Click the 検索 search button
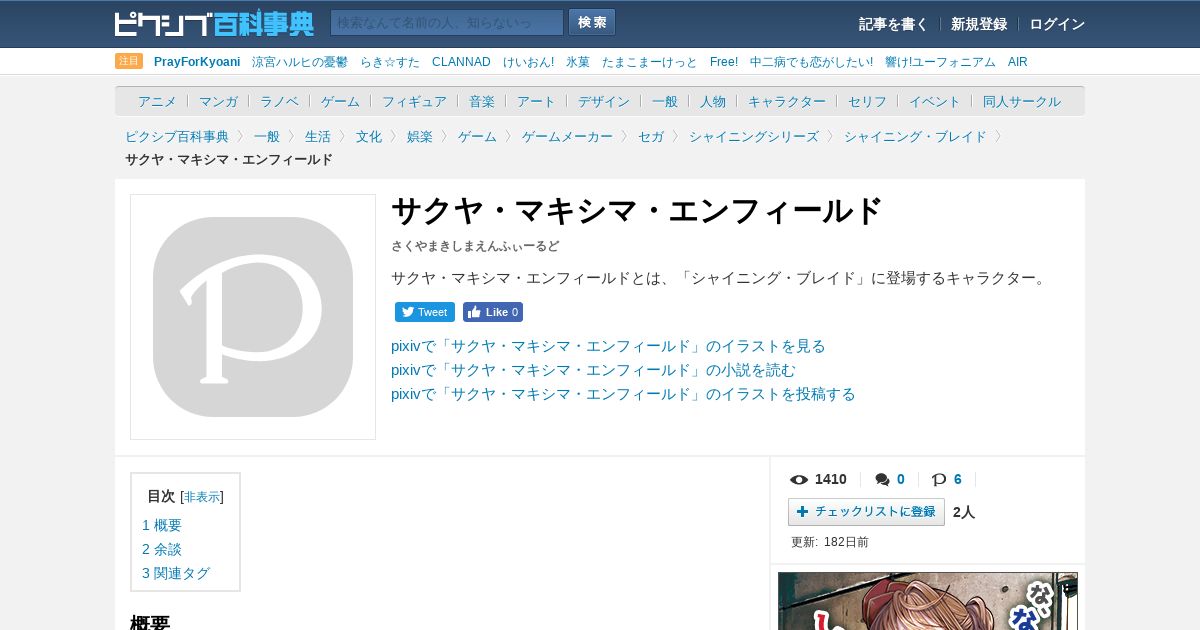 click(x=592, y=23)
